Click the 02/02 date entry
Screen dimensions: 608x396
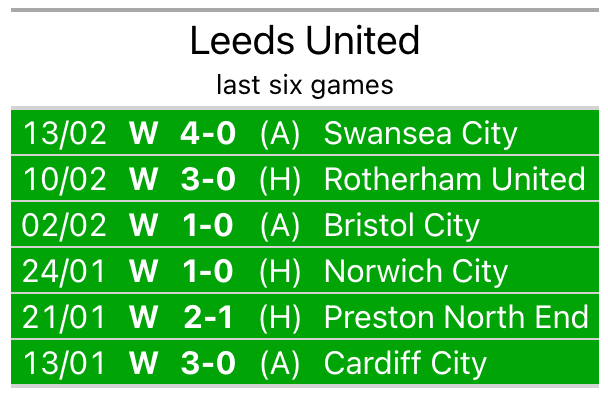(x=64, y=225)
